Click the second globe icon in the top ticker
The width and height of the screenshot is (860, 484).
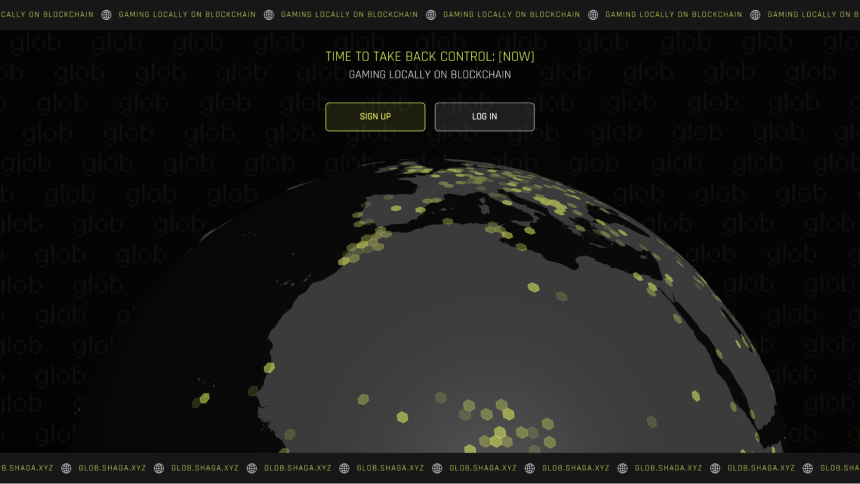pyautogui.click(x=269, y=15)
